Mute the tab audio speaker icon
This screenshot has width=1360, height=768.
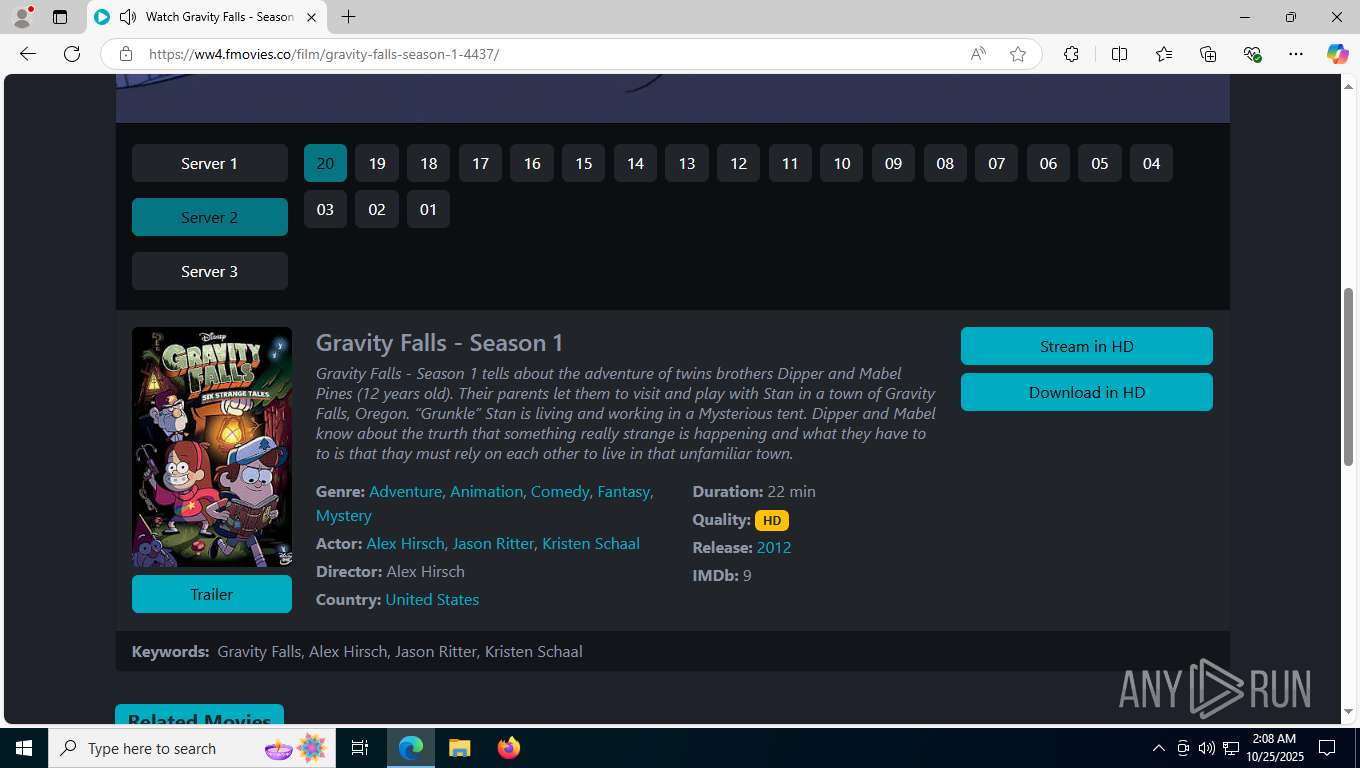tap(128, 17)
